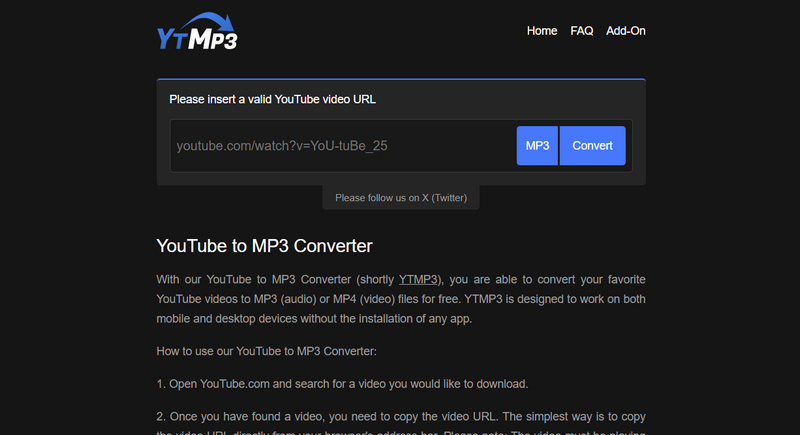Screen dimensions: 800x435
Task: Click the Convert button
Action: 592,146
